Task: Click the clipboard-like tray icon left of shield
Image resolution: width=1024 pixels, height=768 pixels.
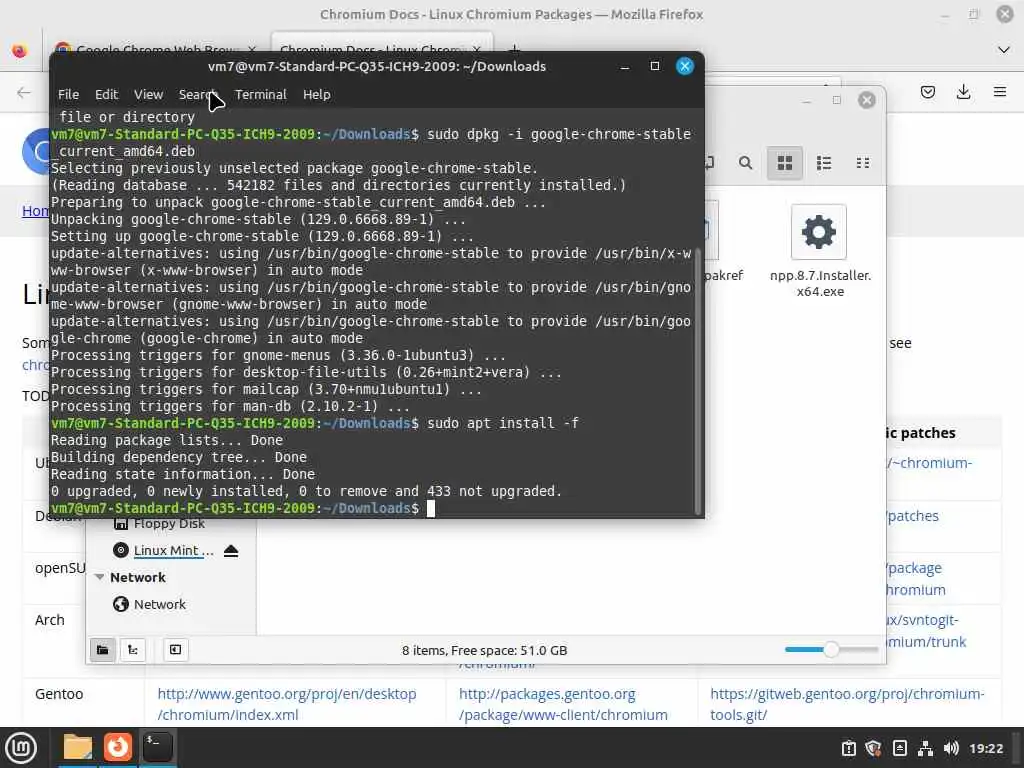Action: (x=848, y=748)
